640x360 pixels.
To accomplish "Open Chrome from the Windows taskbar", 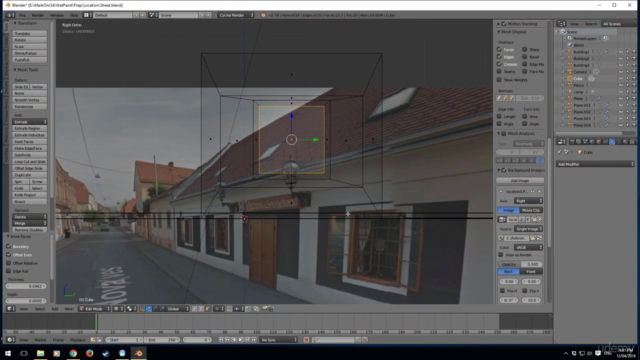I will (73, 353).
